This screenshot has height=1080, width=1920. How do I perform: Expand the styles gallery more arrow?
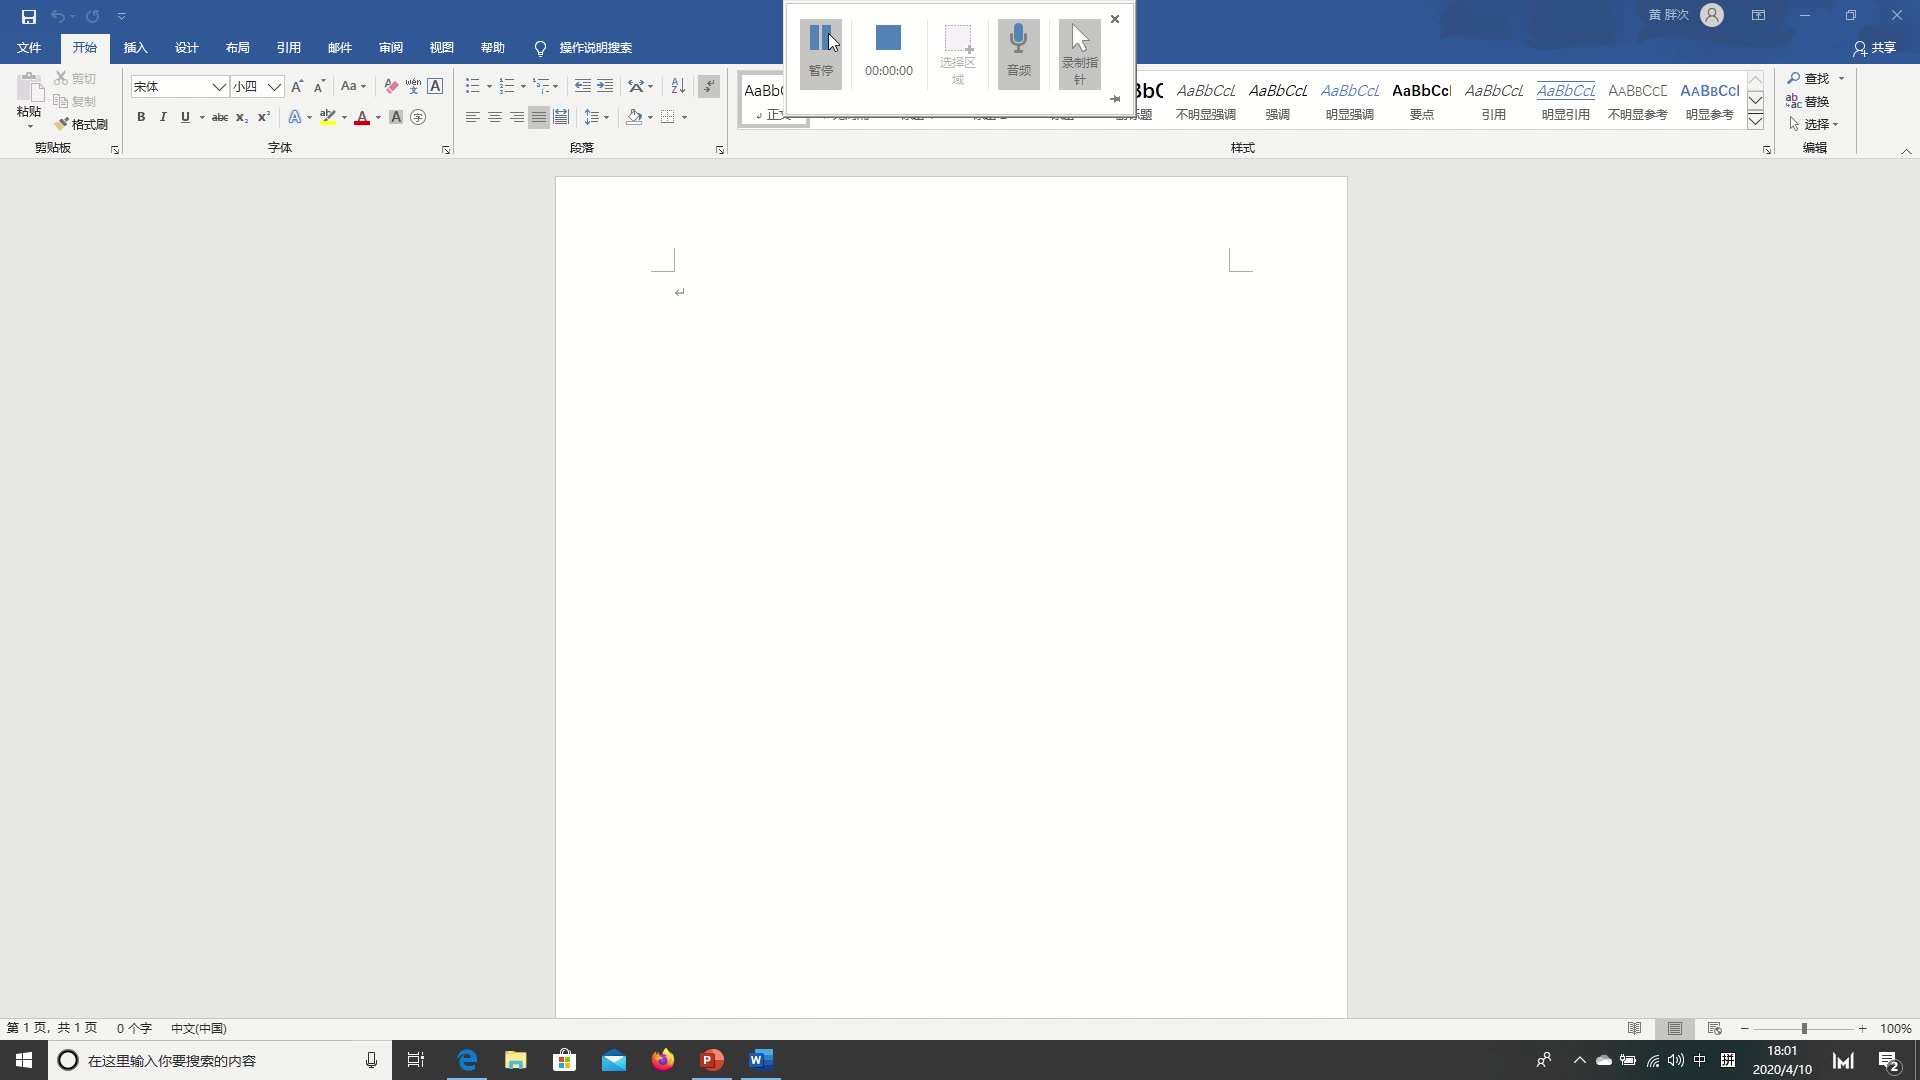1755,122
